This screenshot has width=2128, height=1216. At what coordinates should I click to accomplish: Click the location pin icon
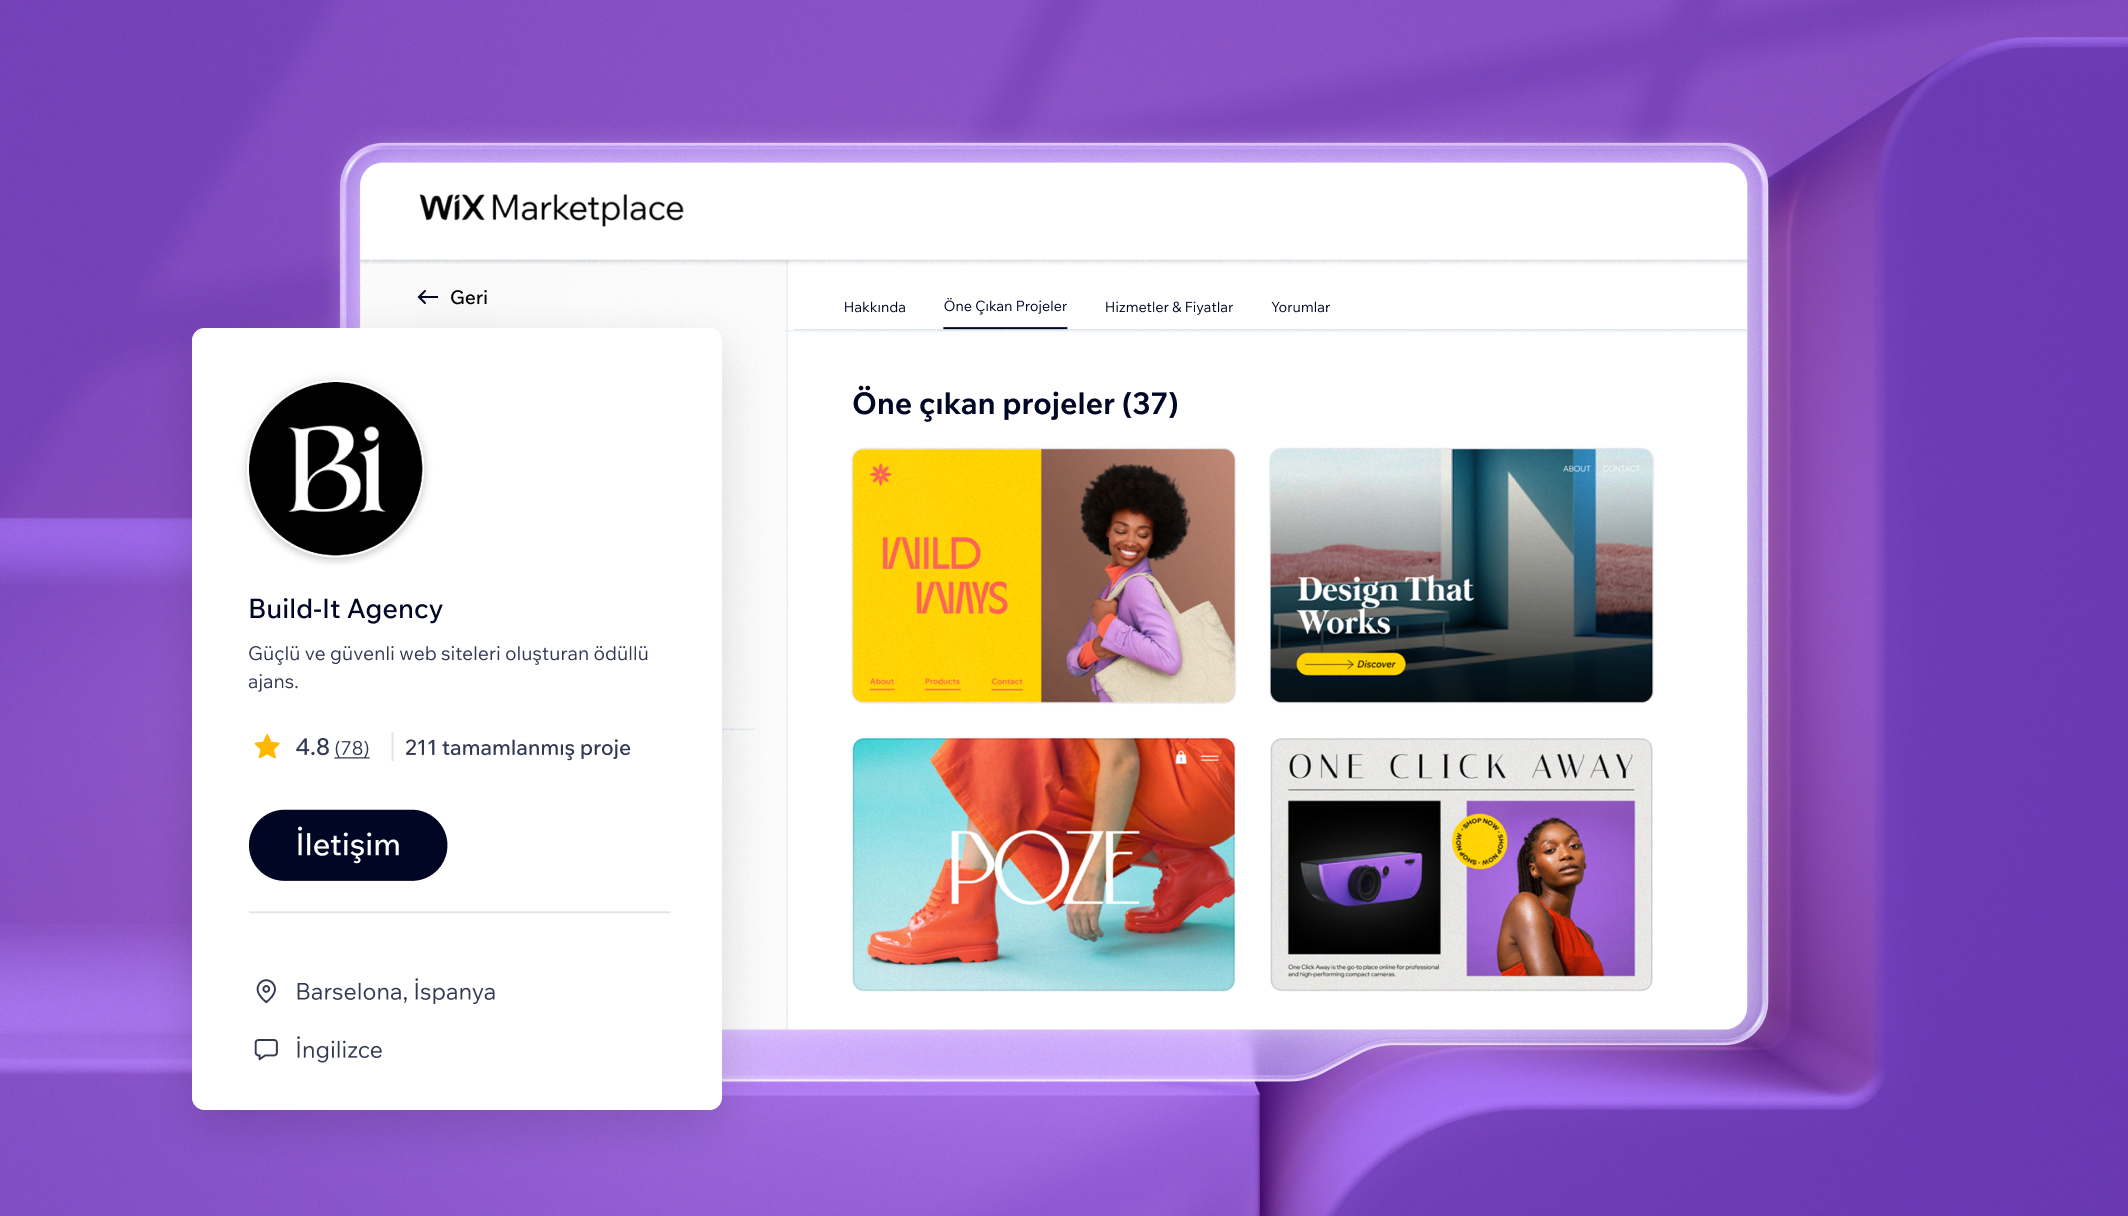pos(266,991)
